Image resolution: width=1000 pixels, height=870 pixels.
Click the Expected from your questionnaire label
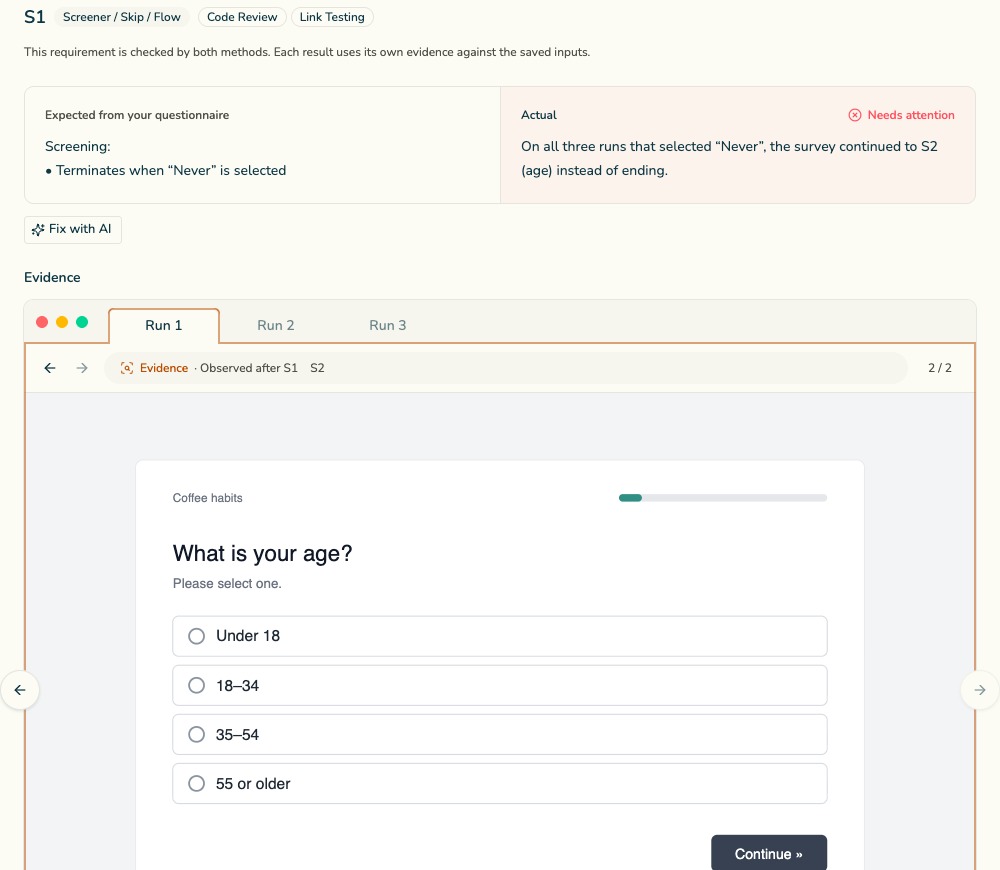point(136,115)
